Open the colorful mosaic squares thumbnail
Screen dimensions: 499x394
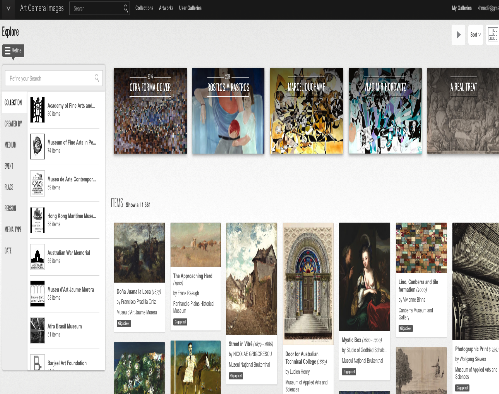pos(421,248)
